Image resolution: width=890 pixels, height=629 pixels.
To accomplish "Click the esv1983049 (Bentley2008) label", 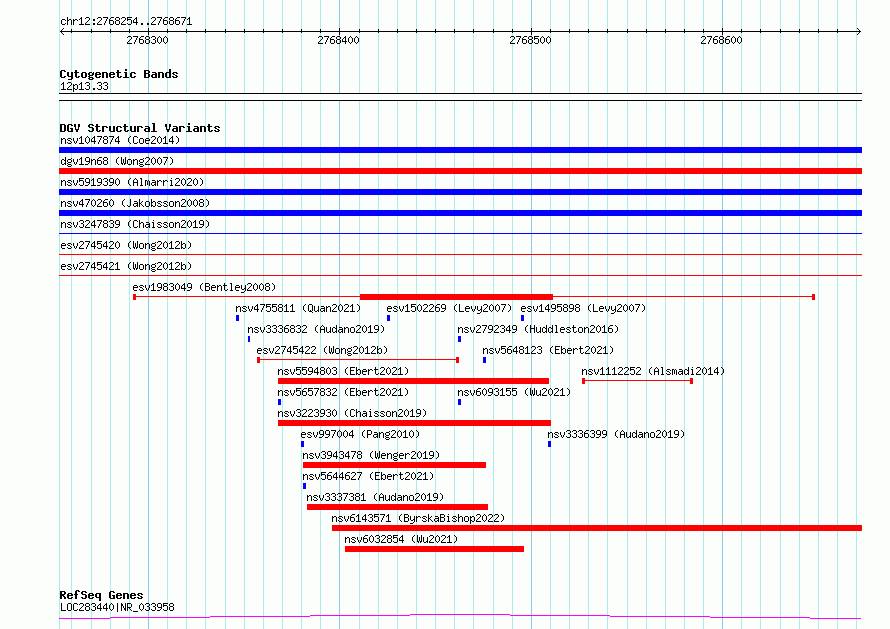I will 204,287.
